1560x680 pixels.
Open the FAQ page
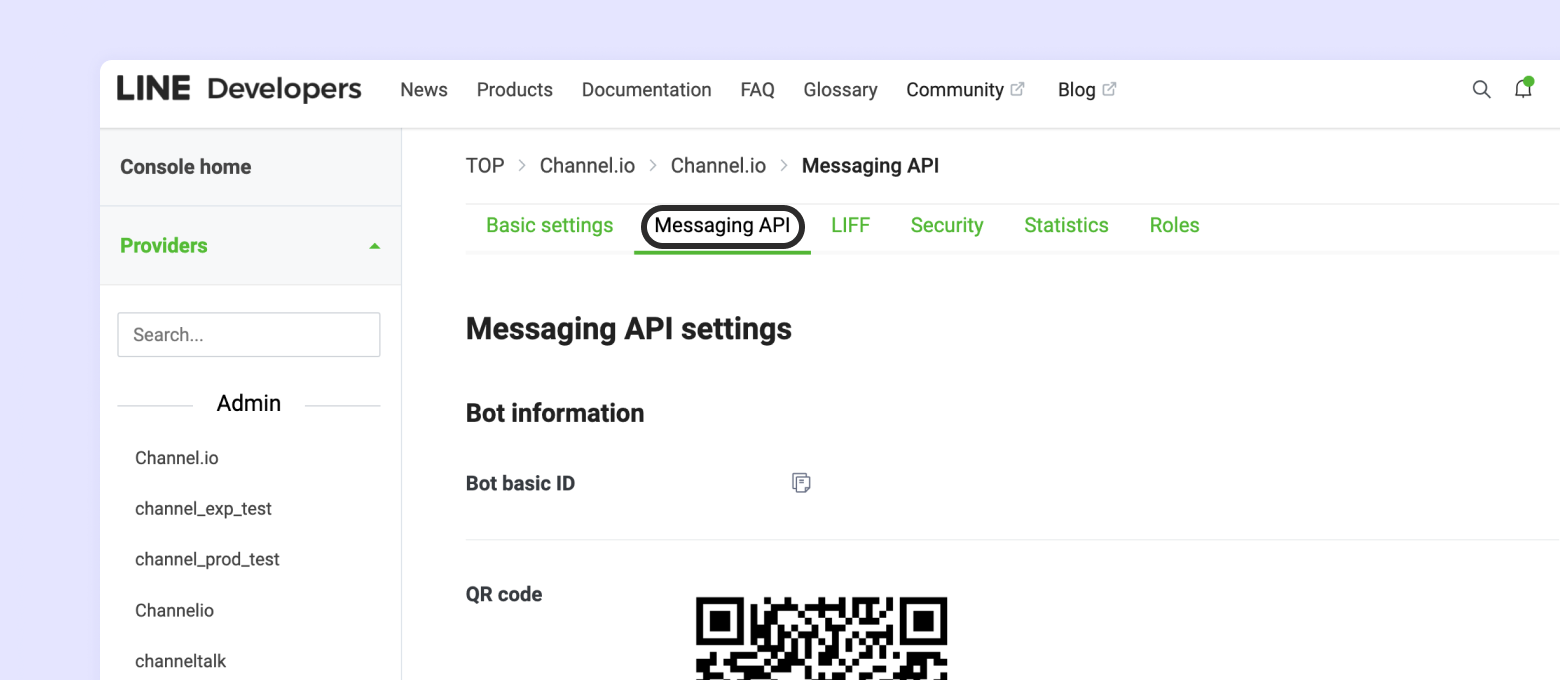758,90
